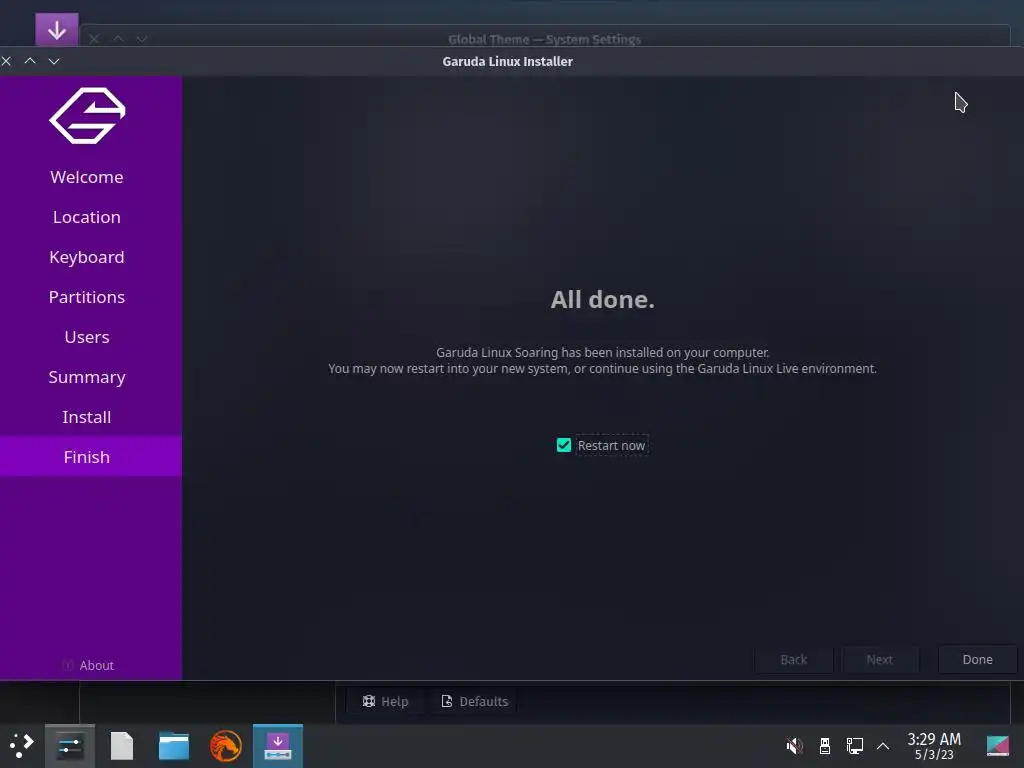The image size is (1024, 768).
Task: Select the Location step in sidebar
Action: [x=87, y=217]
